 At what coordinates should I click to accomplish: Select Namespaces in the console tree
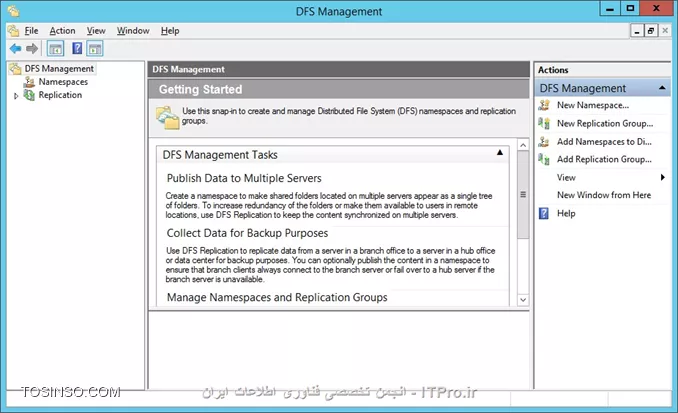(63, 82)
